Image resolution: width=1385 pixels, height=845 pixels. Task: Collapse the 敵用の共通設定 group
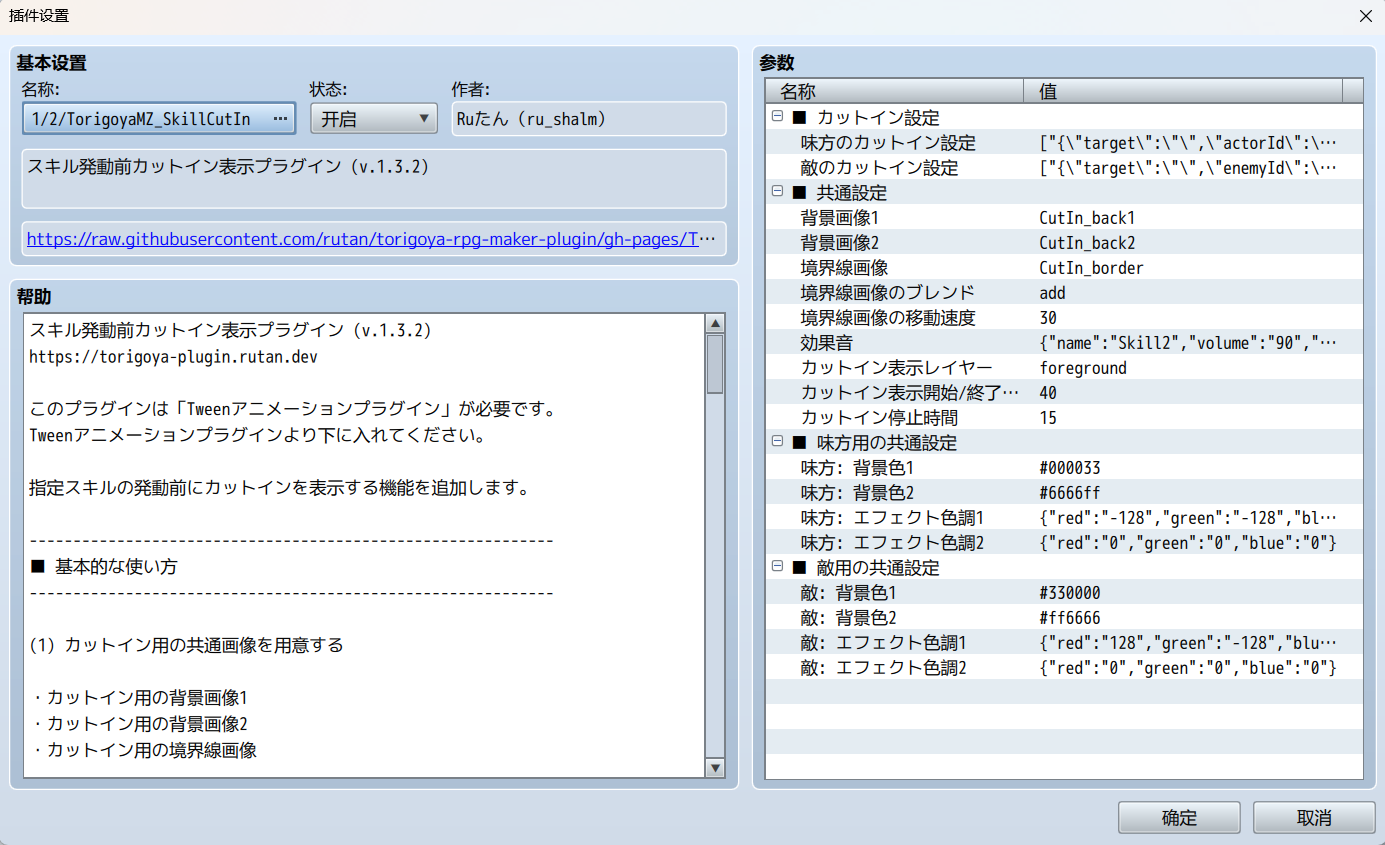[777, 567]
